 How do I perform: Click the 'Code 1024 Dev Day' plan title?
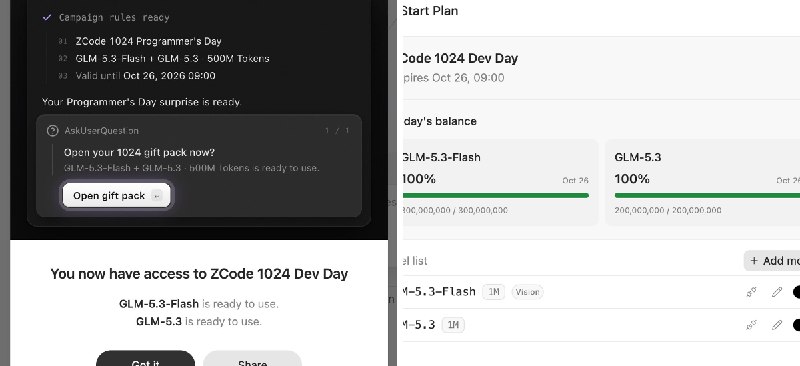(x=460, y=58)
